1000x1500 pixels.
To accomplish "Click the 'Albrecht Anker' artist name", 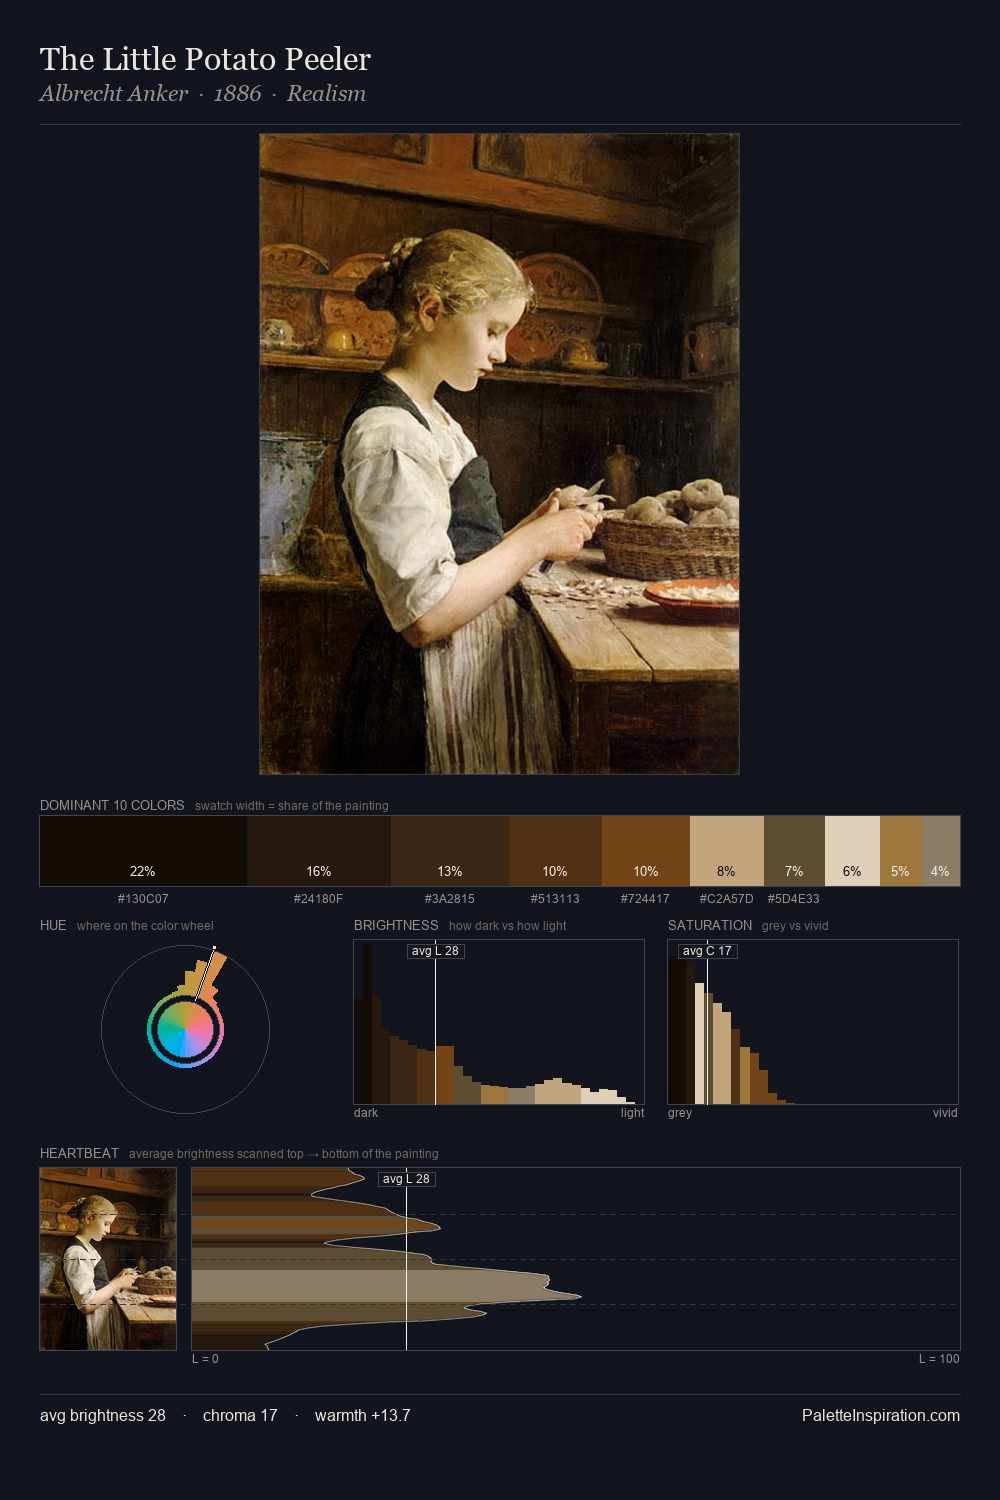I will pos(114,93).
